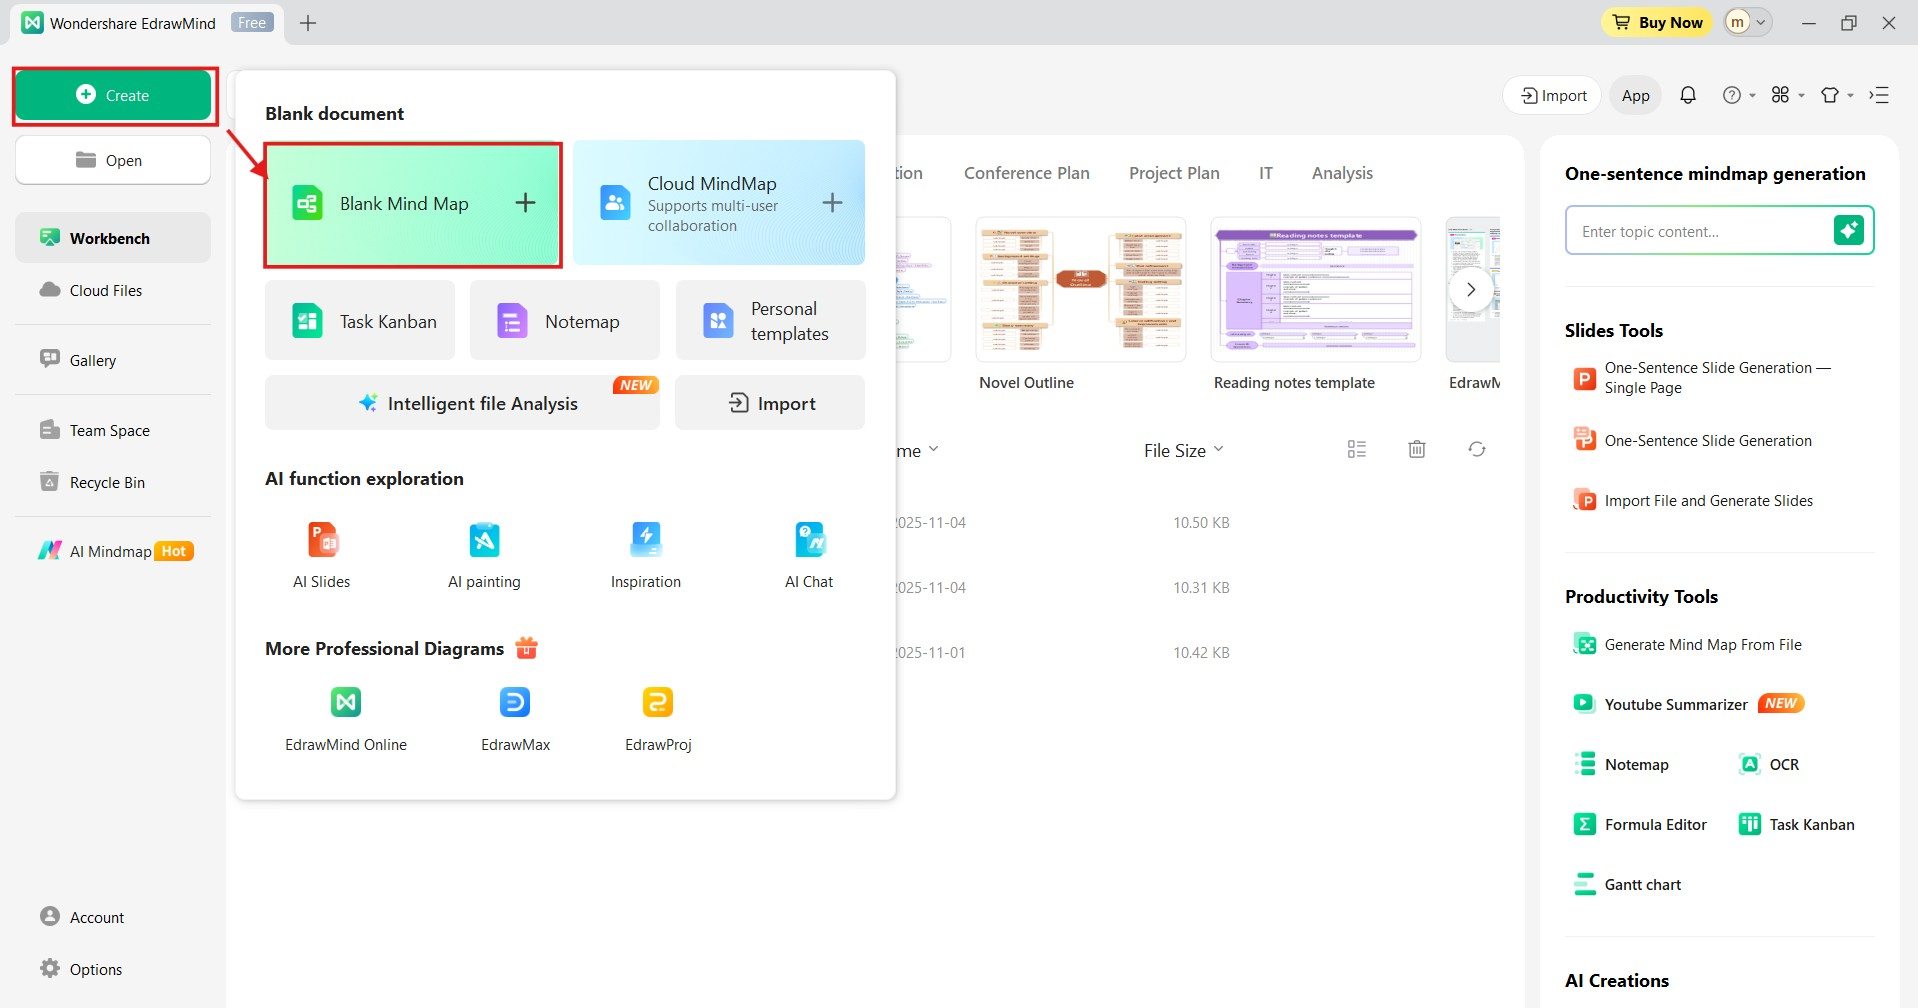This screenshot has height=1008, width=1918.
Task: Click the trash icon above file list
Action: [1416, 449]
